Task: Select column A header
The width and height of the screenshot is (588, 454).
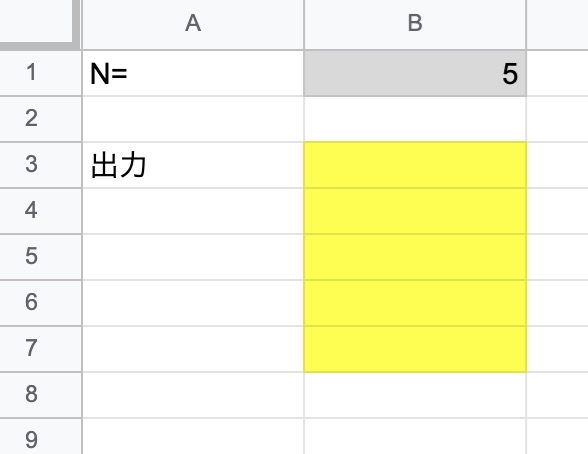Action: [193, 24]
